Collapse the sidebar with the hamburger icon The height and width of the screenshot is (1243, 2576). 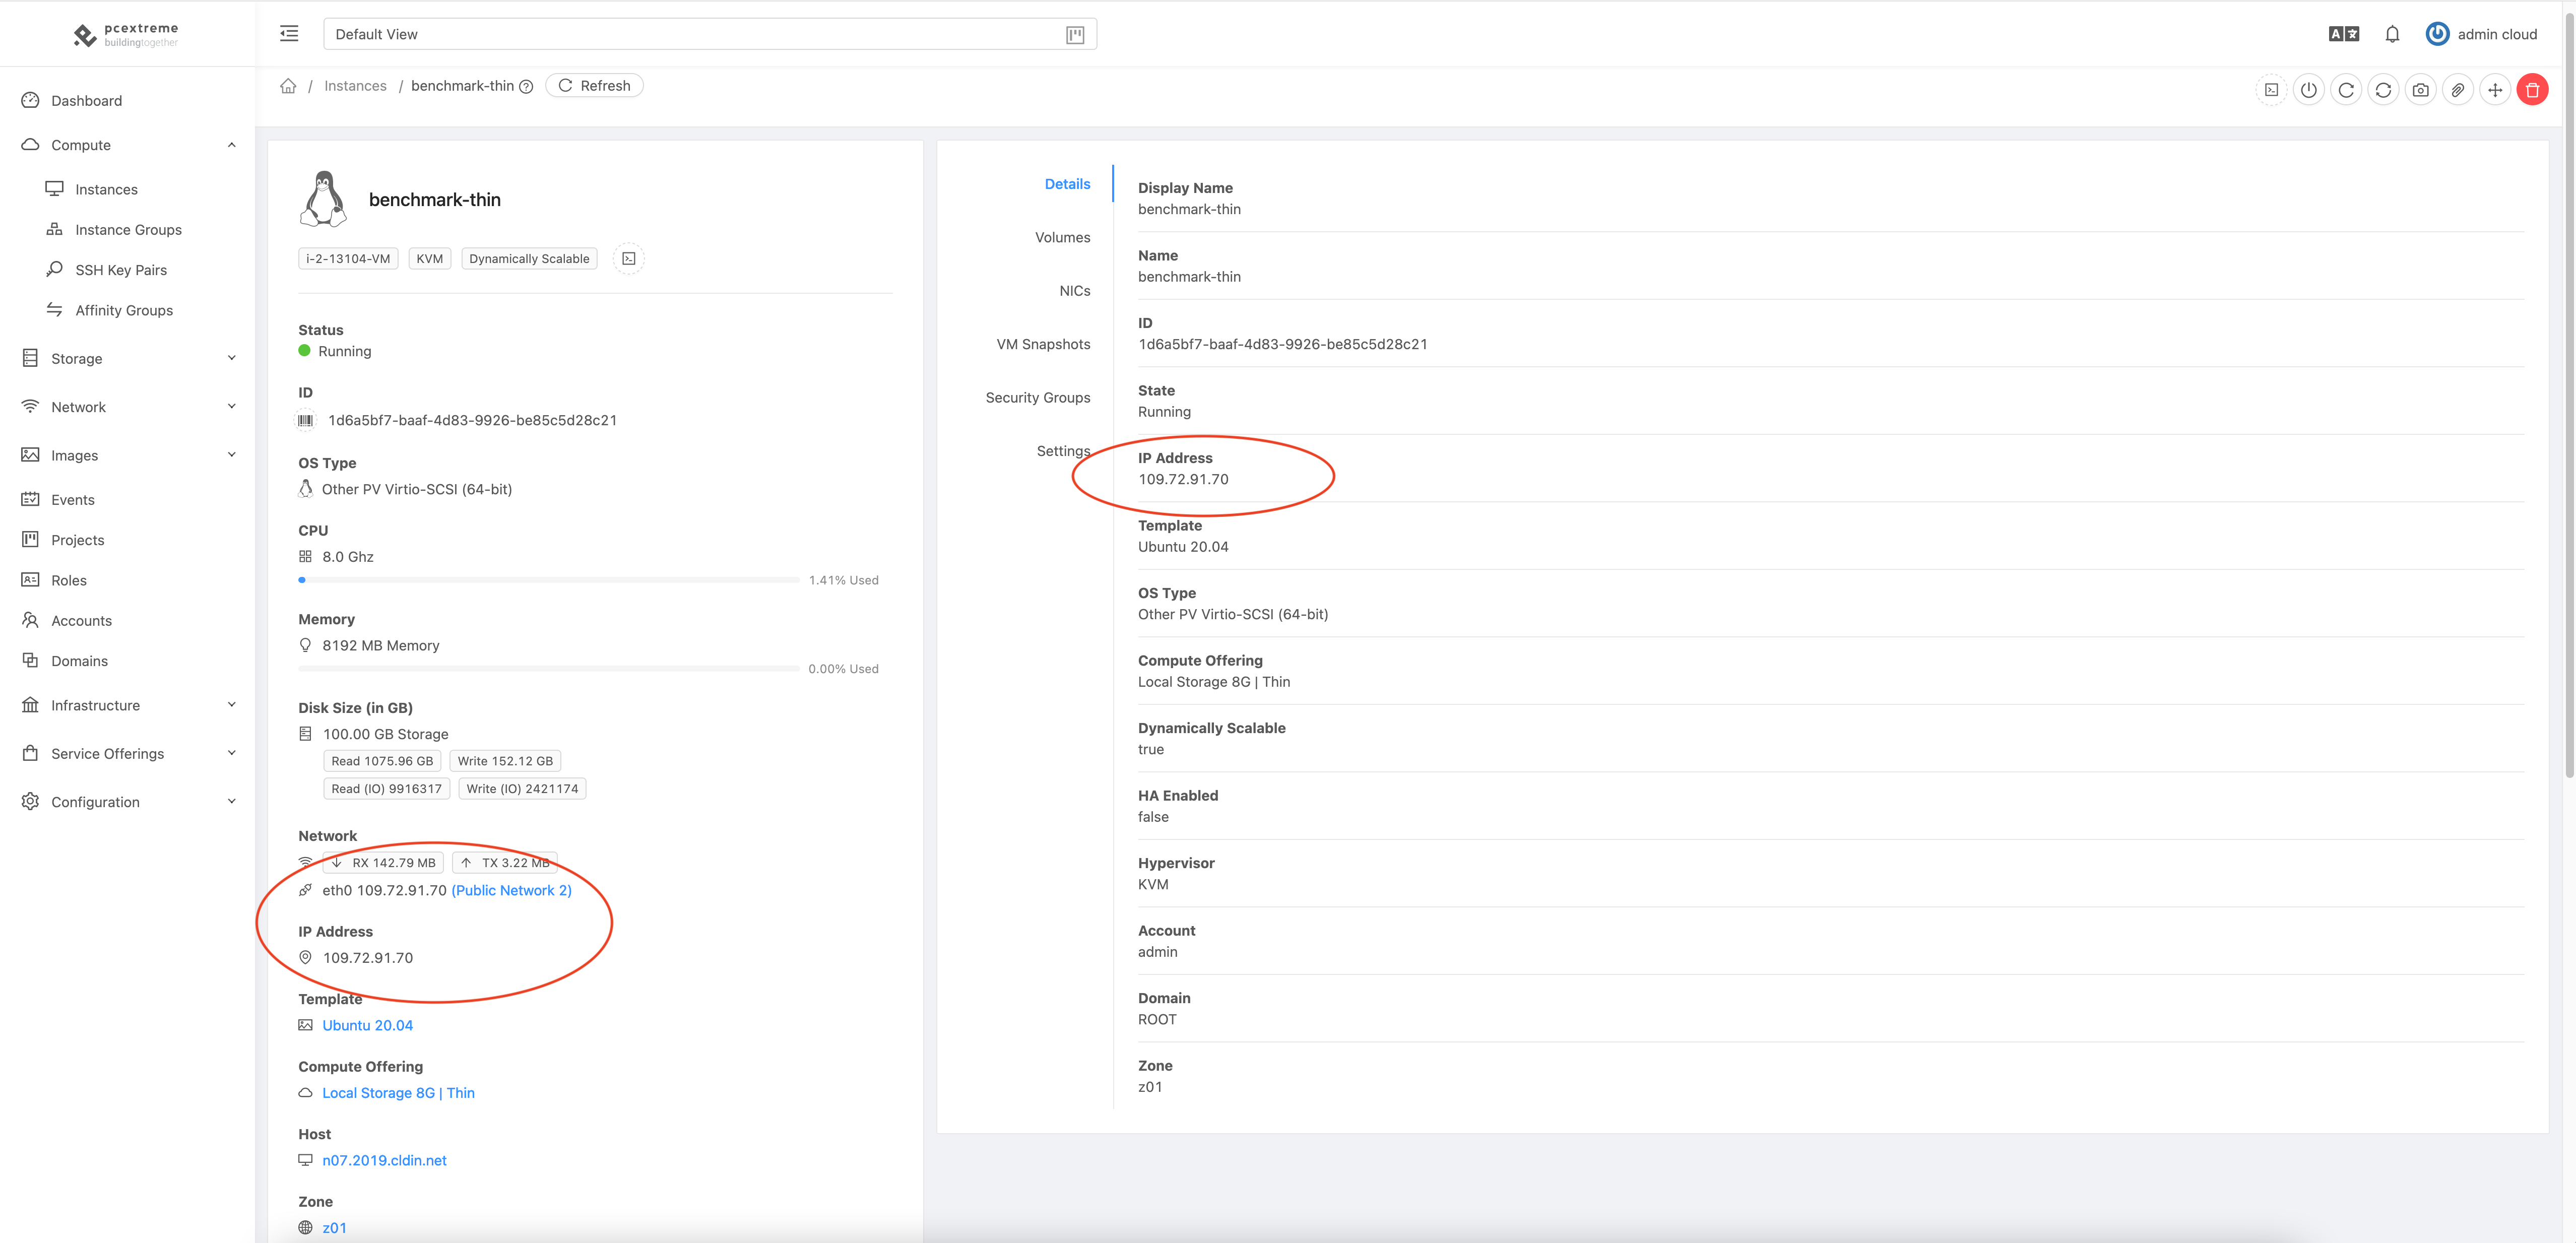[x=289, y=33]
